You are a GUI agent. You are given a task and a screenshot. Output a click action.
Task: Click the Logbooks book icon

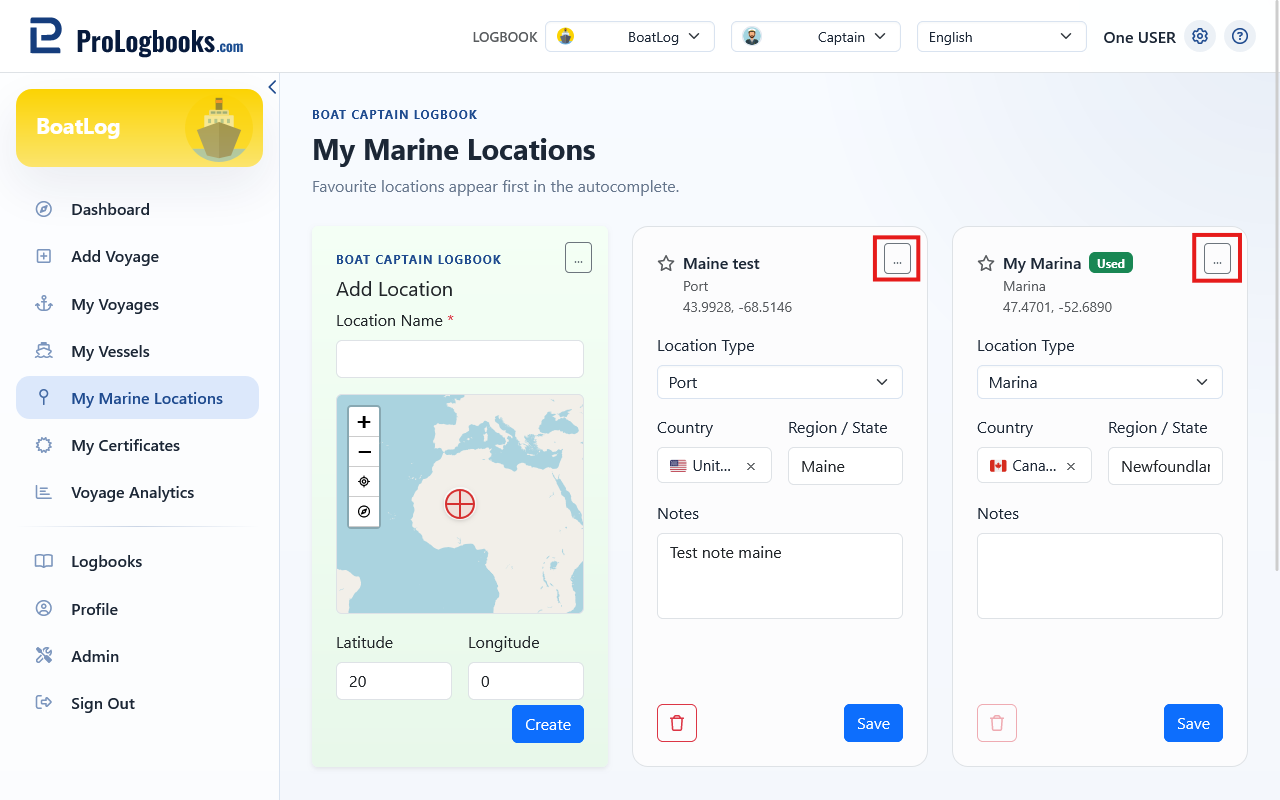44,561
